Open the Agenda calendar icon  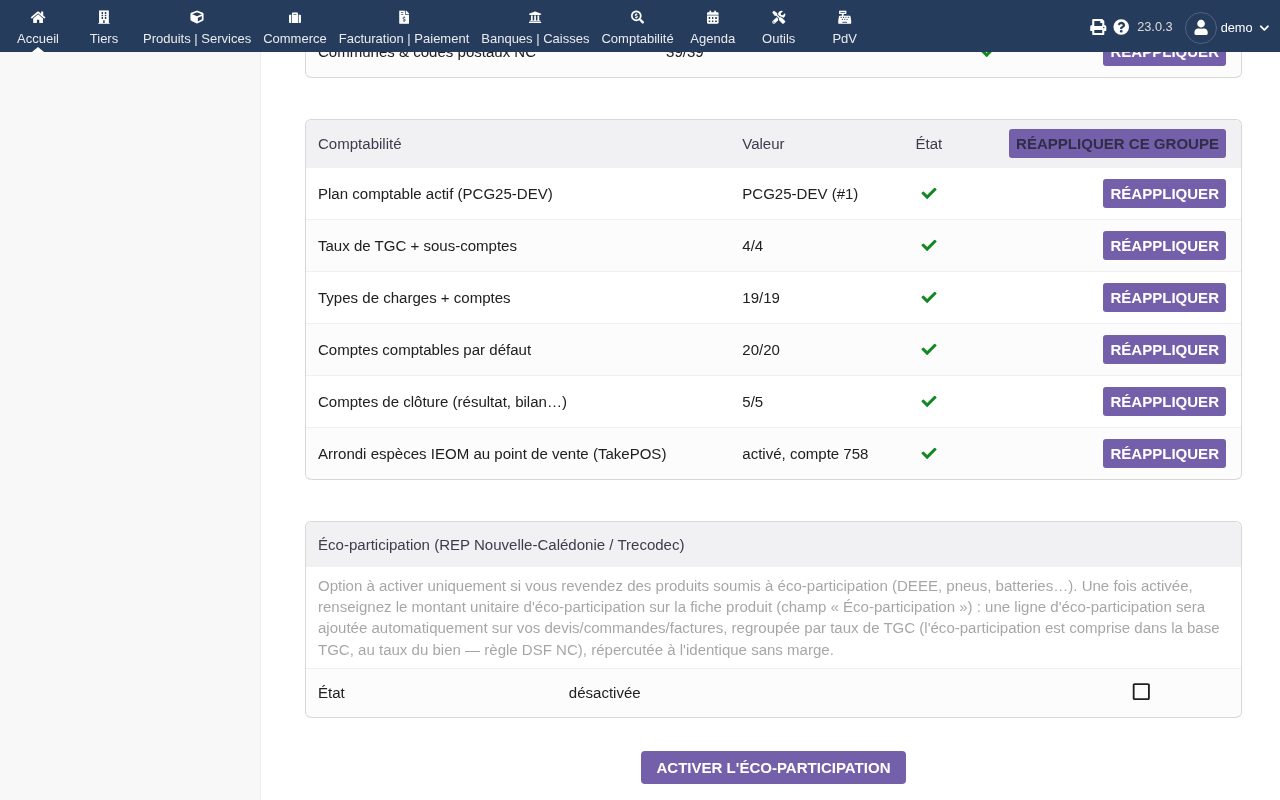[x=713, y=17]
